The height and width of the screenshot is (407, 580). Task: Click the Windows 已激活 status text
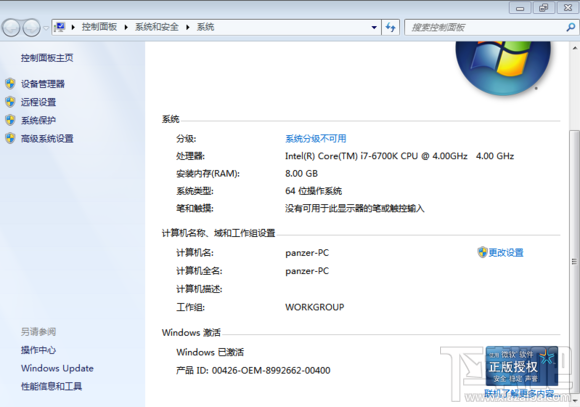pyautogui.click(x=210, y=352)
